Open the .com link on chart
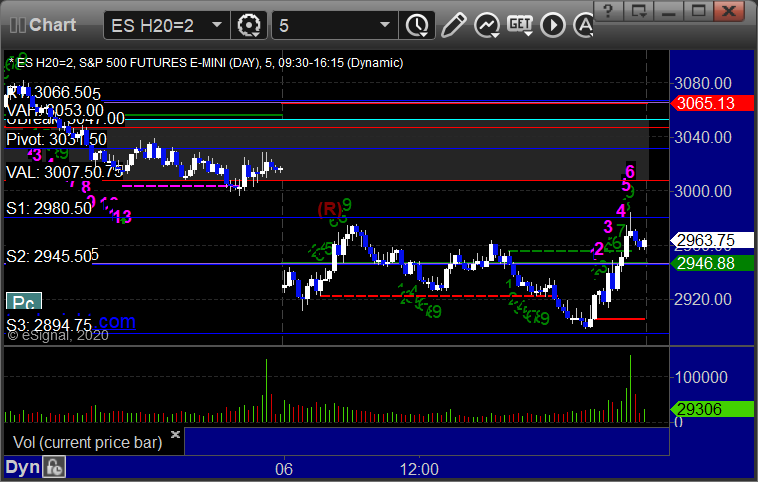Screen dimensions: 758x482 click(117, 321)
